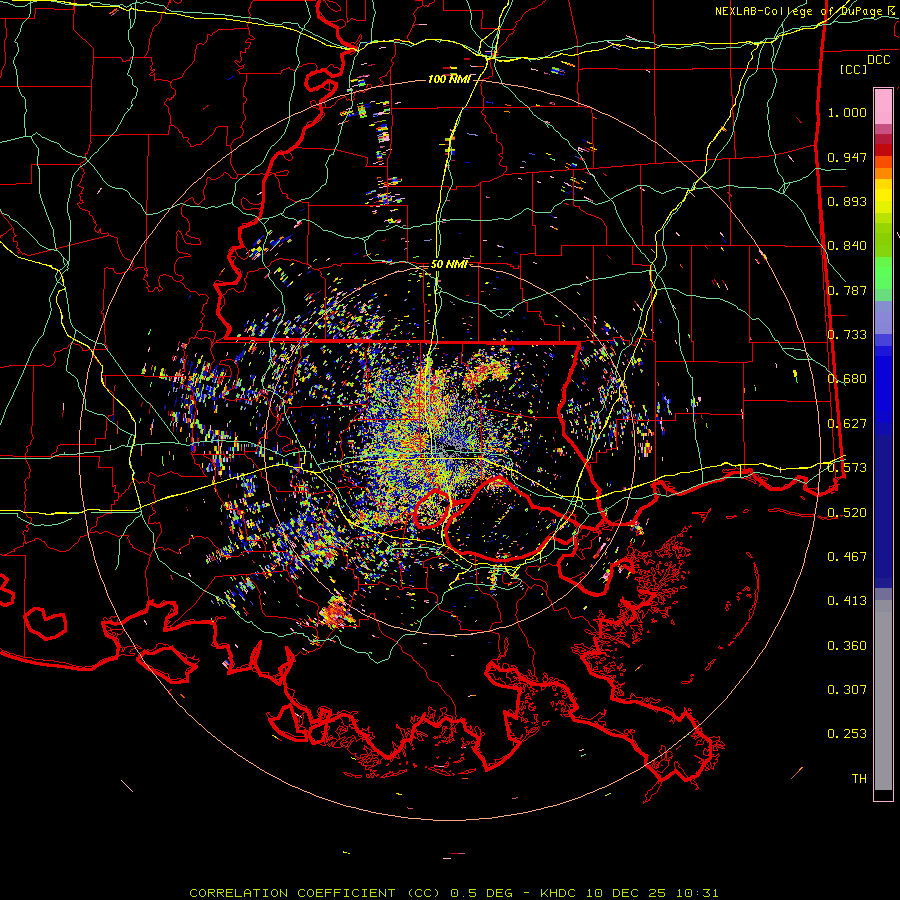Click the 100 NMI range ring label
Screen dimensions: 900x900
[x=449, y=79]
